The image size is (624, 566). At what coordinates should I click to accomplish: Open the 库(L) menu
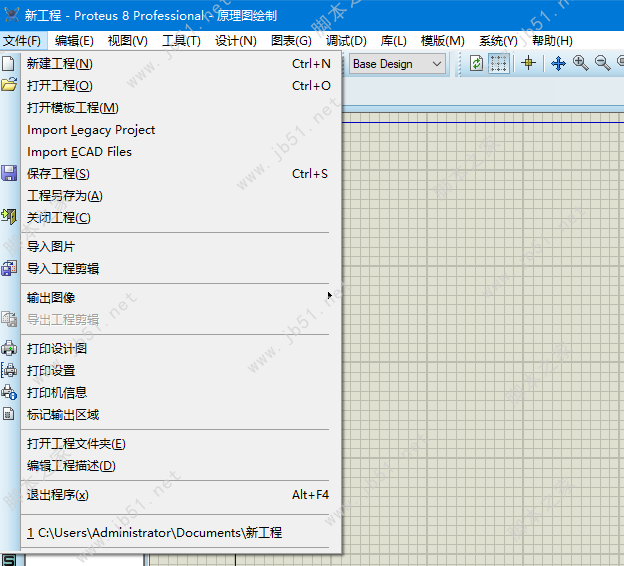click(x=394, y=41)
